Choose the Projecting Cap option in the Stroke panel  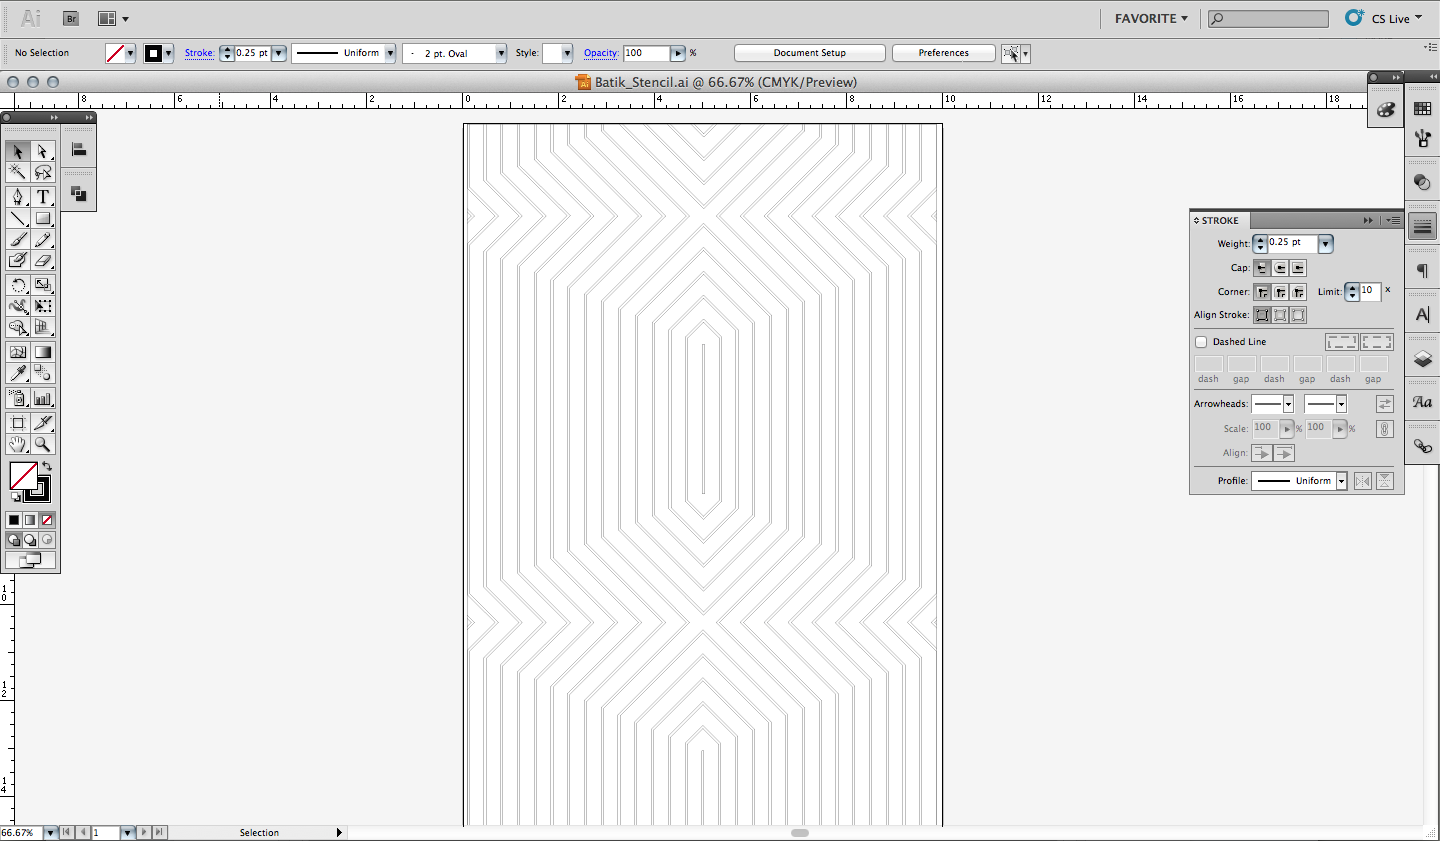[x=1298, y=268]
